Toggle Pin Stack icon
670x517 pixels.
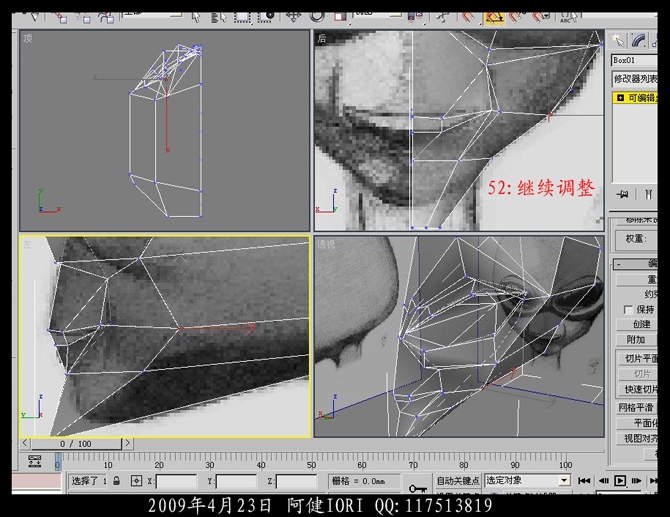tap(623, 194)
